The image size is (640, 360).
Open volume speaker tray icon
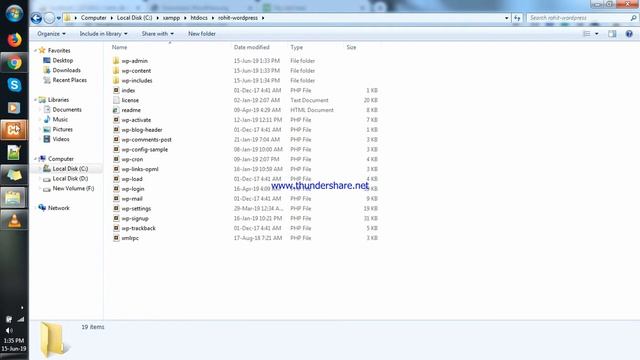9,330
